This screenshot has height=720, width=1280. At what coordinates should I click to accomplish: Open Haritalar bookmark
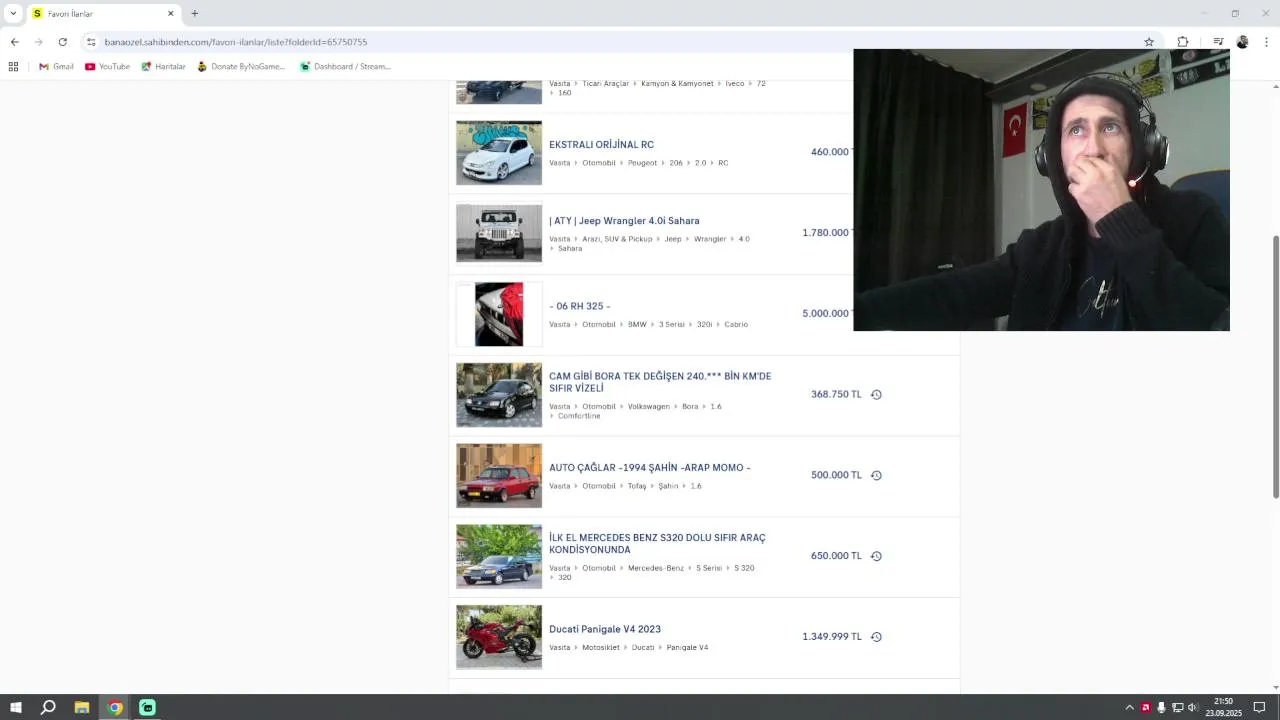(163, 67)
